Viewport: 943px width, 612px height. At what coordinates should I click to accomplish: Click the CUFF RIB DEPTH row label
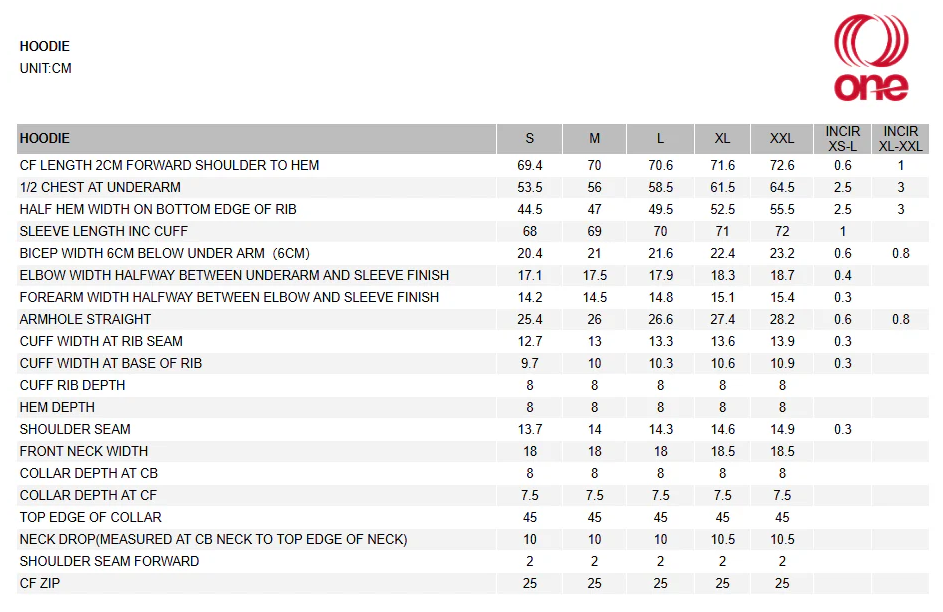(x=73, y=385)
